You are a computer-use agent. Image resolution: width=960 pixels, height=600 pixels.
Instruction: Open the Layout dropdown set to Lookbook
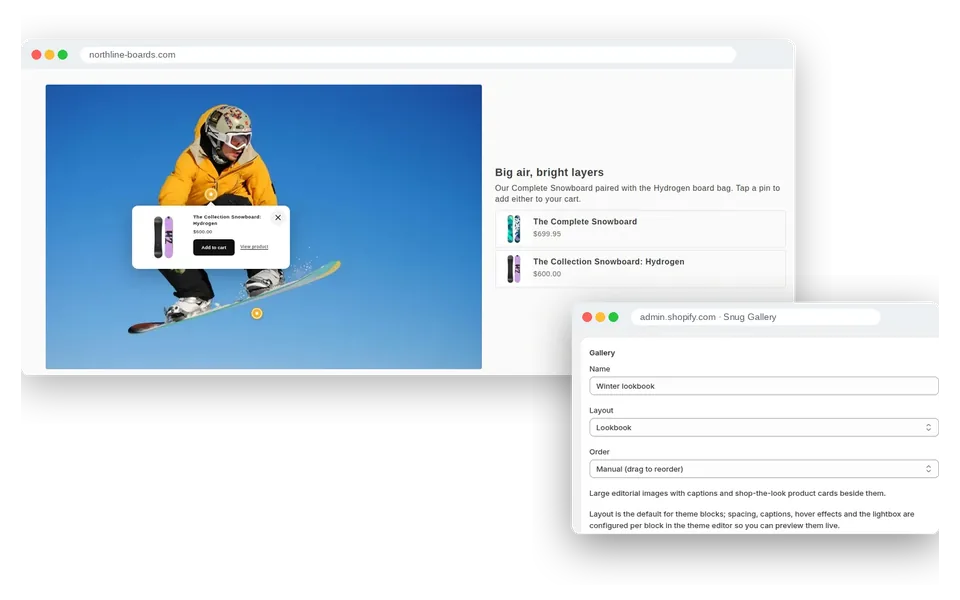click(x=763, y=427)
